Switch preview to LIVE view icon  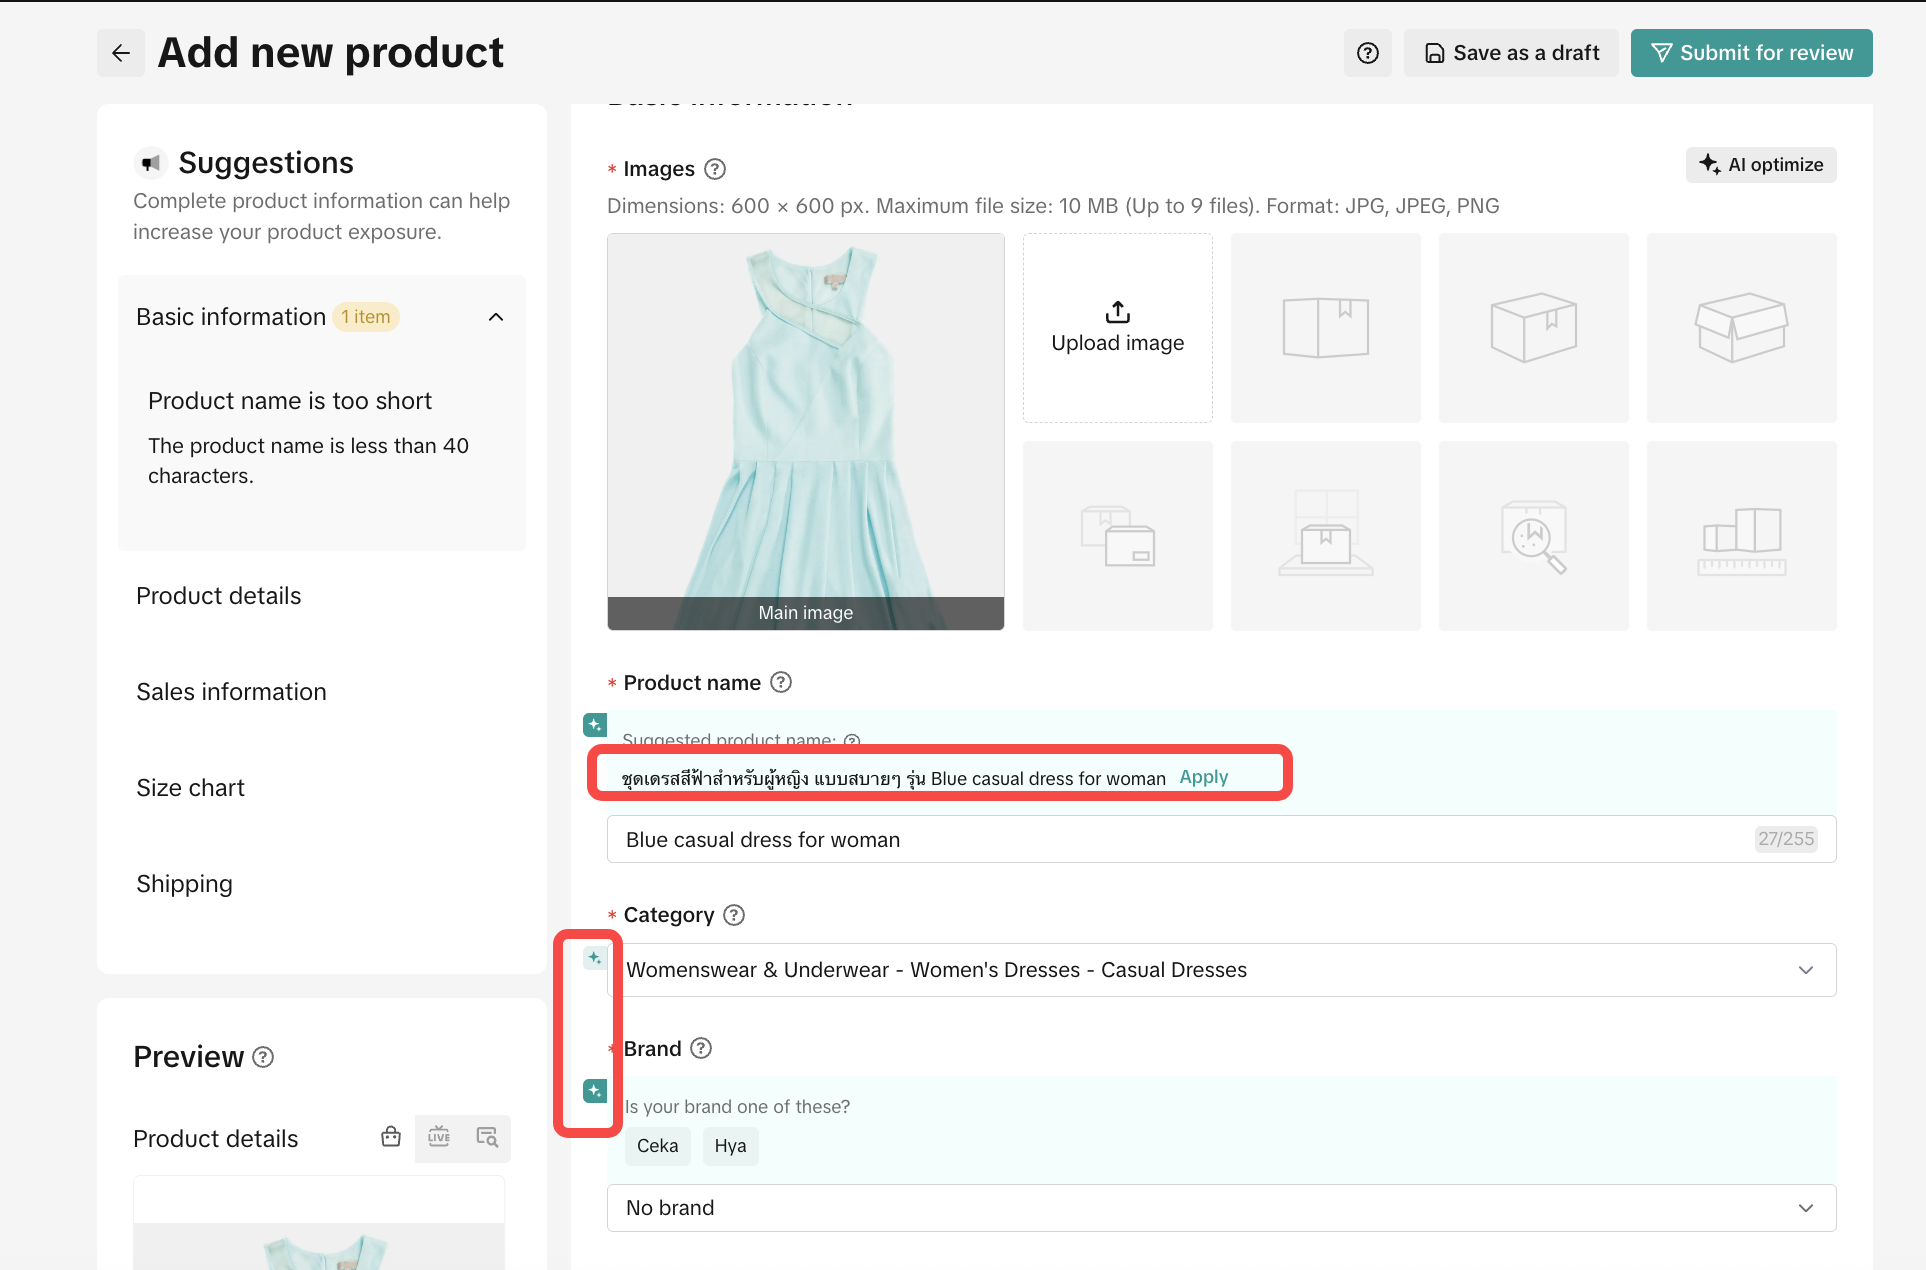coord(439,1137)
